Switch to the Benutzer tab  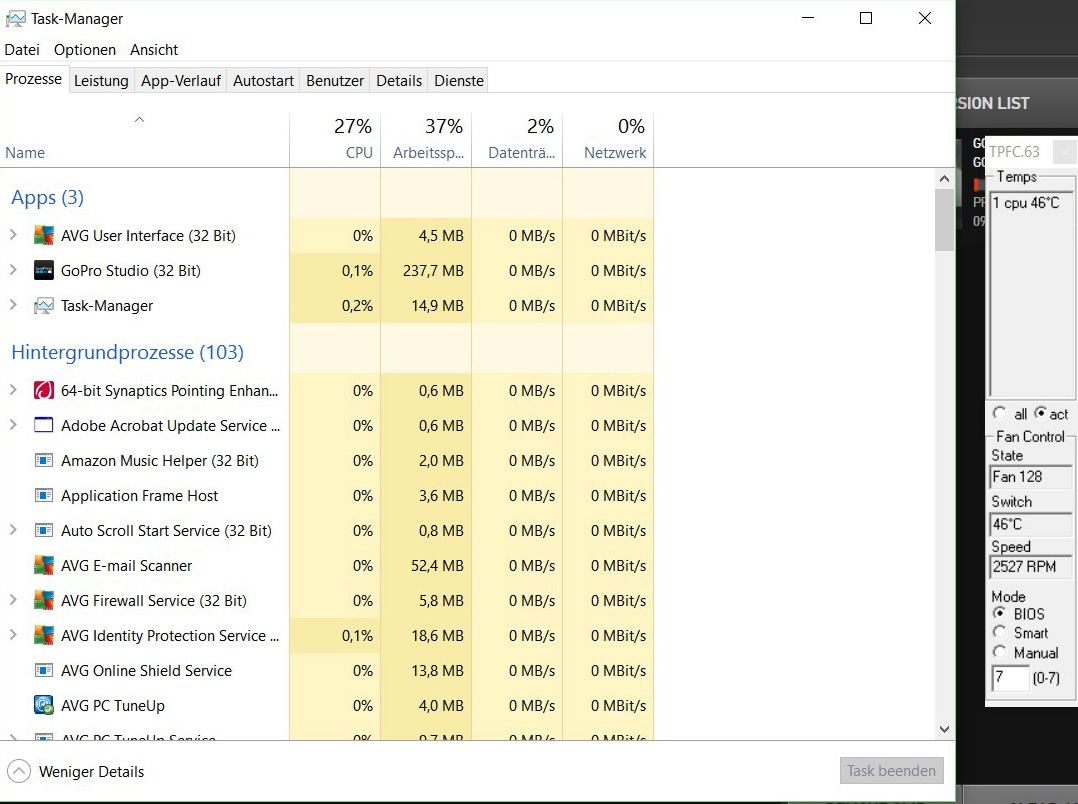pos(335,80)
